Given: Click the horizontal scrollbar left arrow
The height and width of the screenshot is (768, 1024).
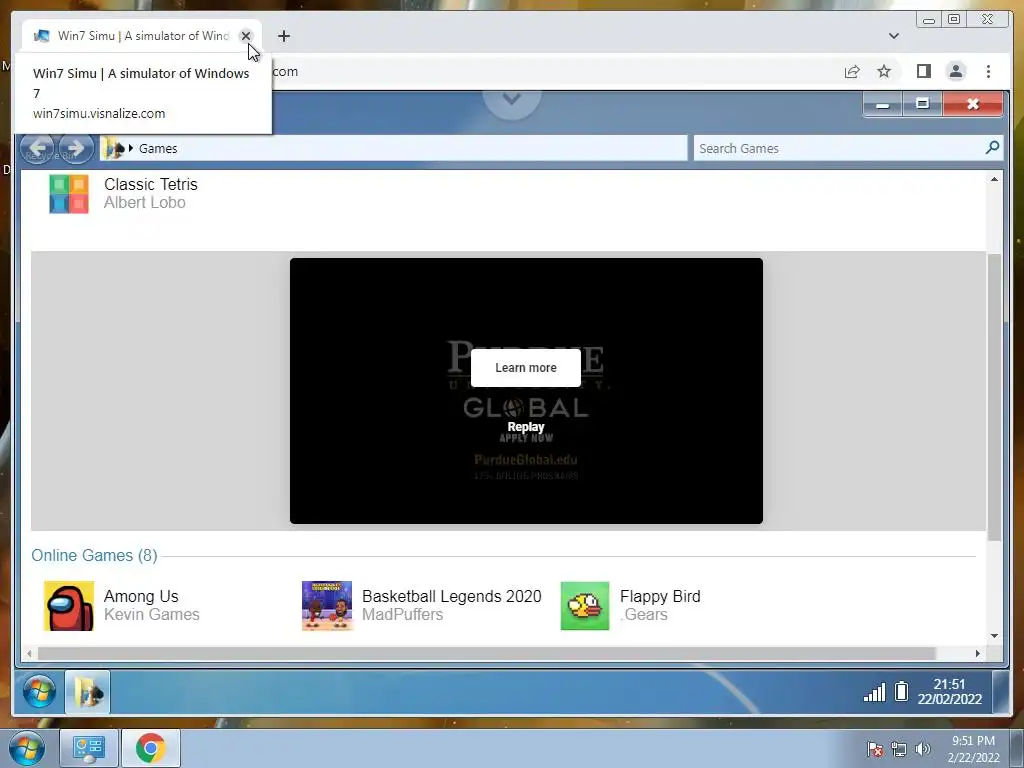Looking at the screenshot, I should click(x=29, y=654).
